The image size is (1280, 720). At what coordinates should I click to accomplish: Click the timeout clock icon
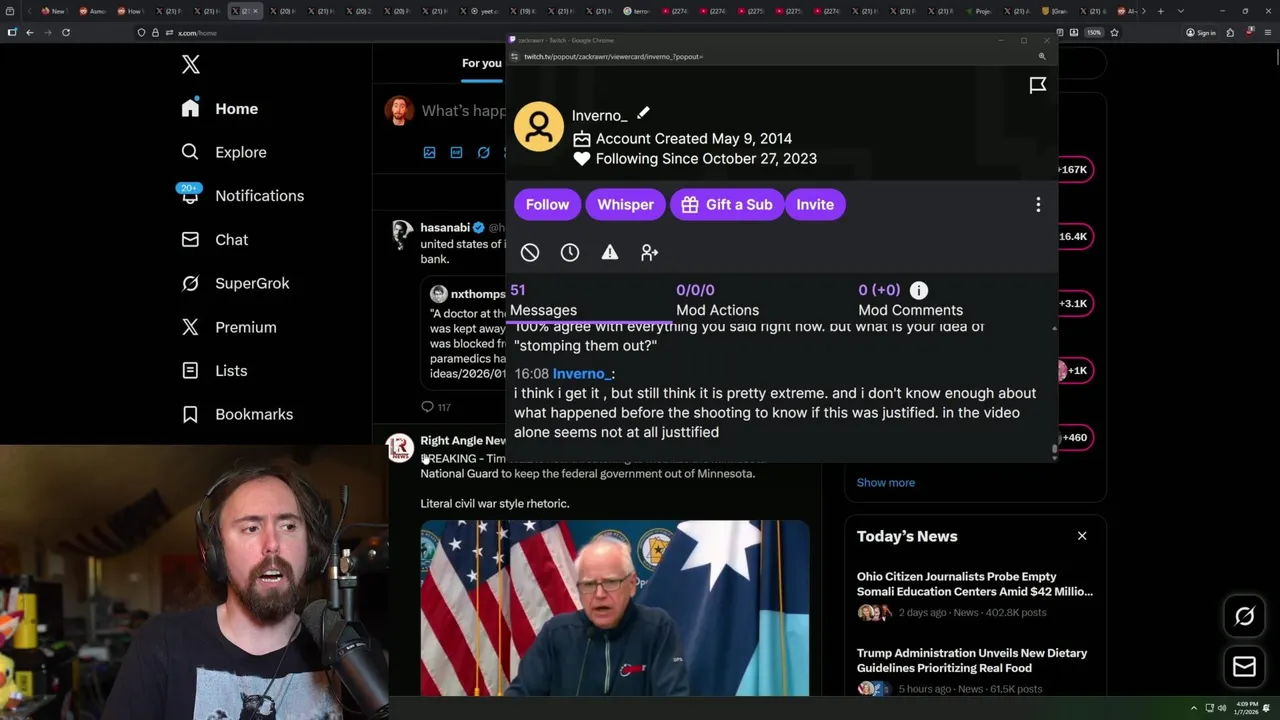pyautogui.click(x=570, y=253)
